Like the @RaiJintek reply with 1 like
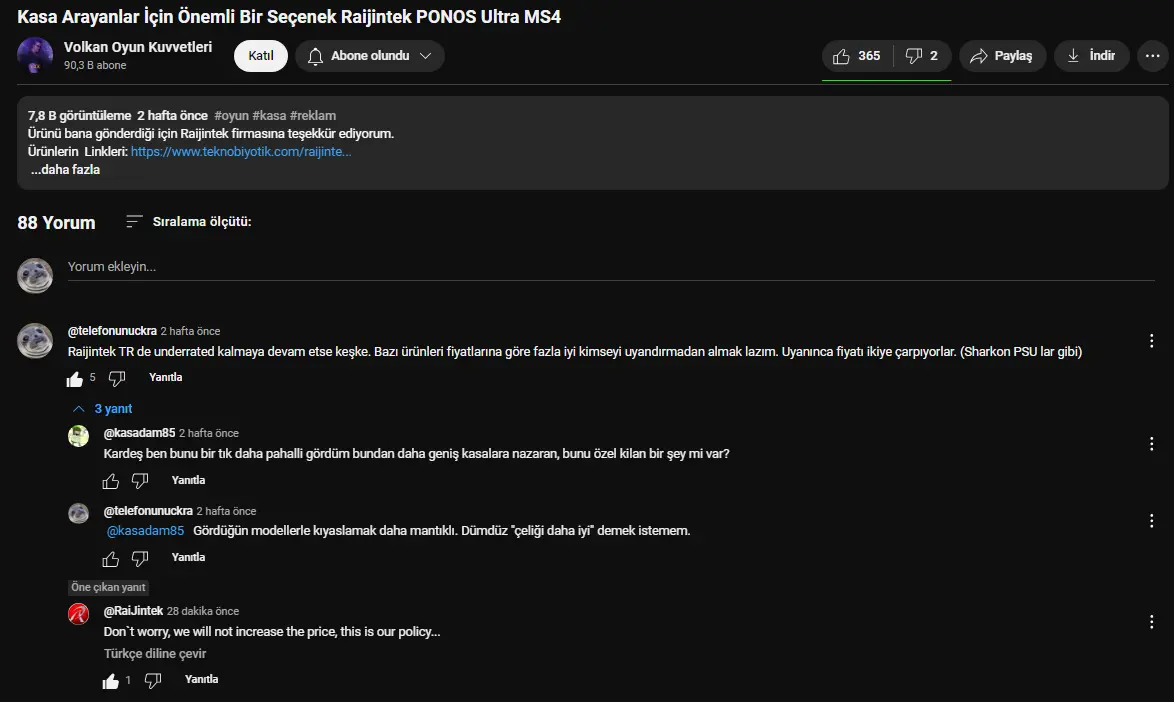 click(111, 681)
